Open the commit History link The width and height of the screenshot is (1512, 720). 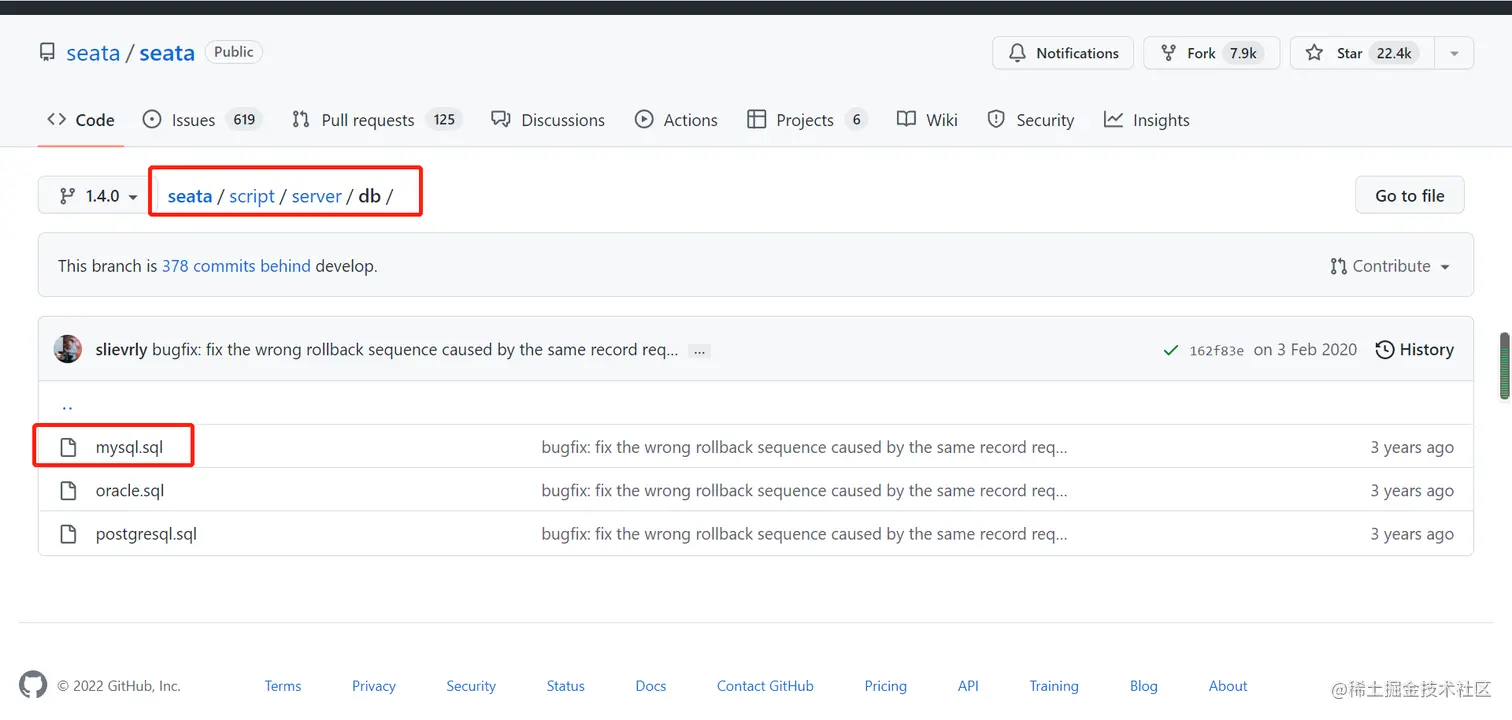point(1415,350)
